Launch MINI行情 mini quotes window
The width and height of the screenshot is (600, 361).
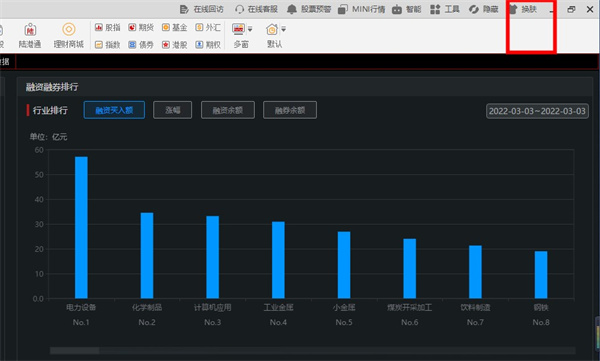pos(362,9)
